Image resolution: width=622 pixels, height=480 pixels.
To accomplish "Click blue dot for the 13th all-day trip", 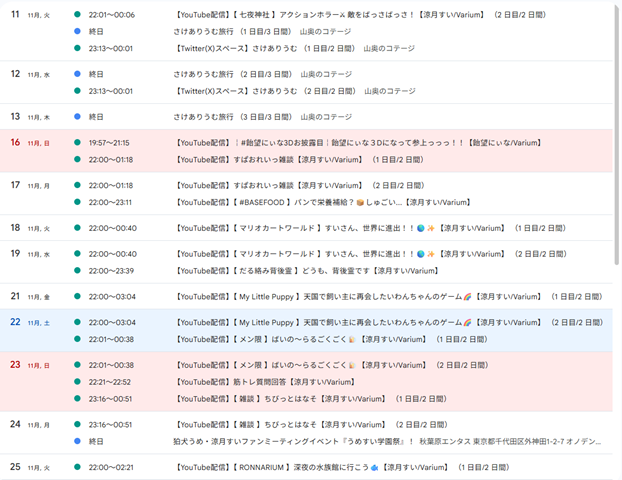I will coord(78,116).
